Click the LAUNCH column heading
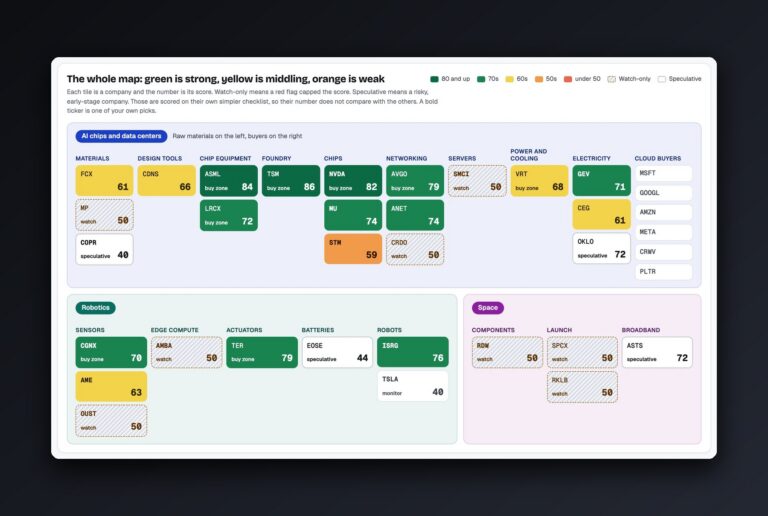The image size is (768, 516). pos(559,330)
